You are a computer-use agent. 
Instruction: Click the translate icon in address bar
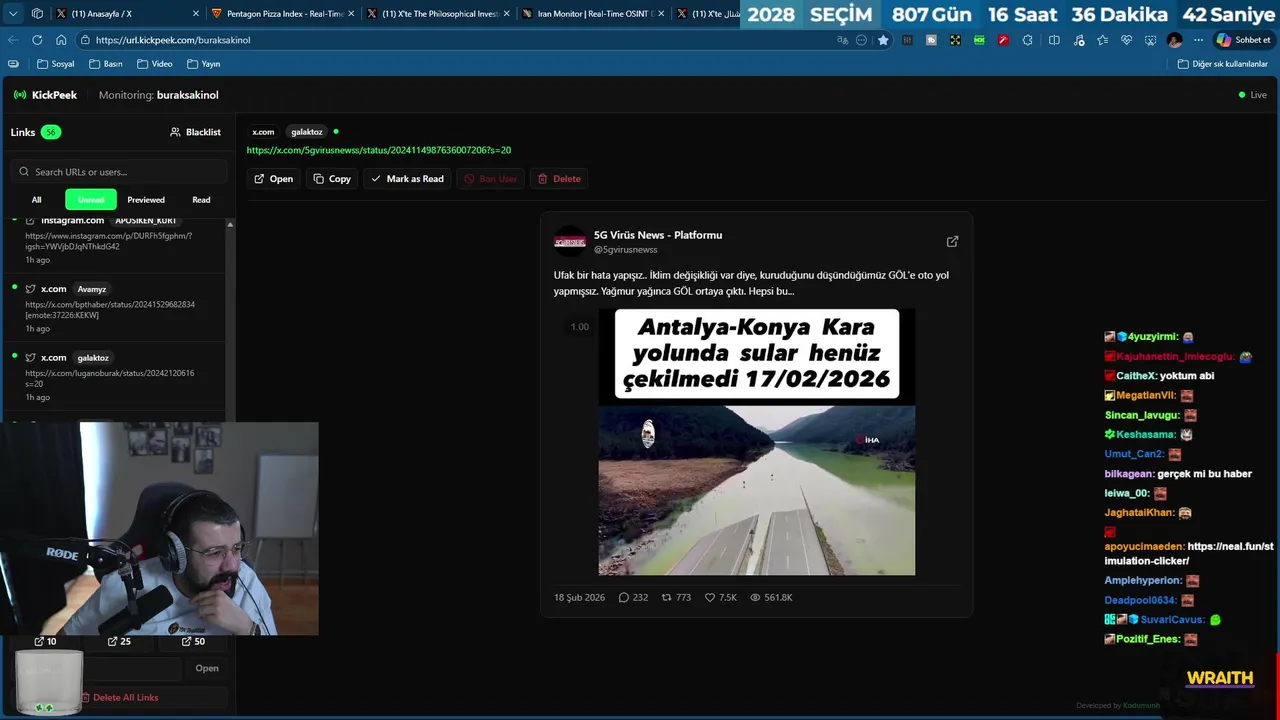click(x=843, y=40)
